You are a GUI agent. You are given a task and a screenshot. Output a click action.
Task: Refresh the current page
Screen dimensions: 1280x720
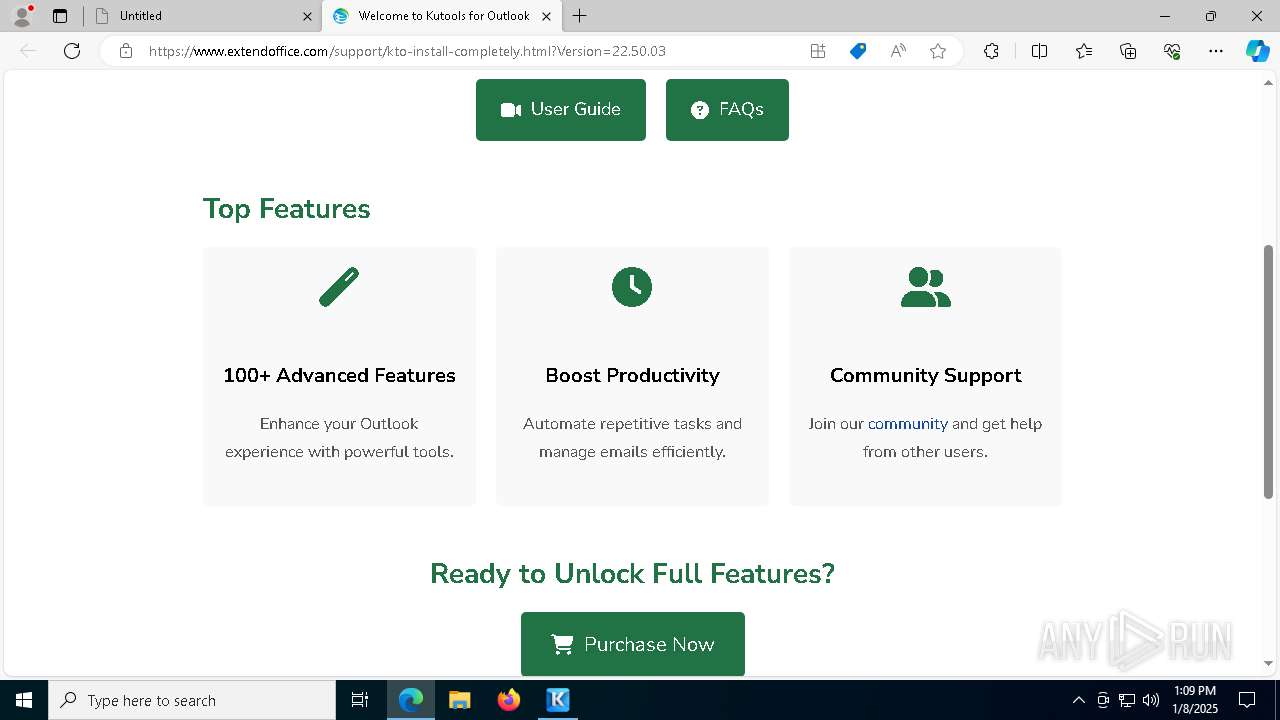pos(72,51)
